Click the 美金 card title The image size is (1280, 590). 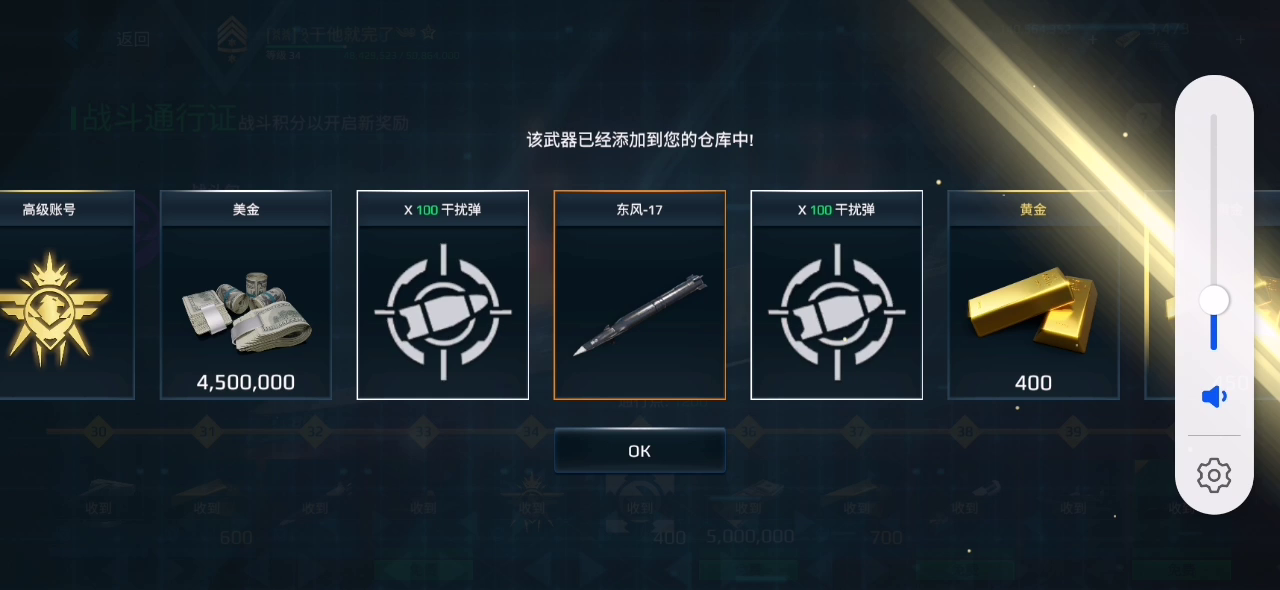click(x=246, y=209)
